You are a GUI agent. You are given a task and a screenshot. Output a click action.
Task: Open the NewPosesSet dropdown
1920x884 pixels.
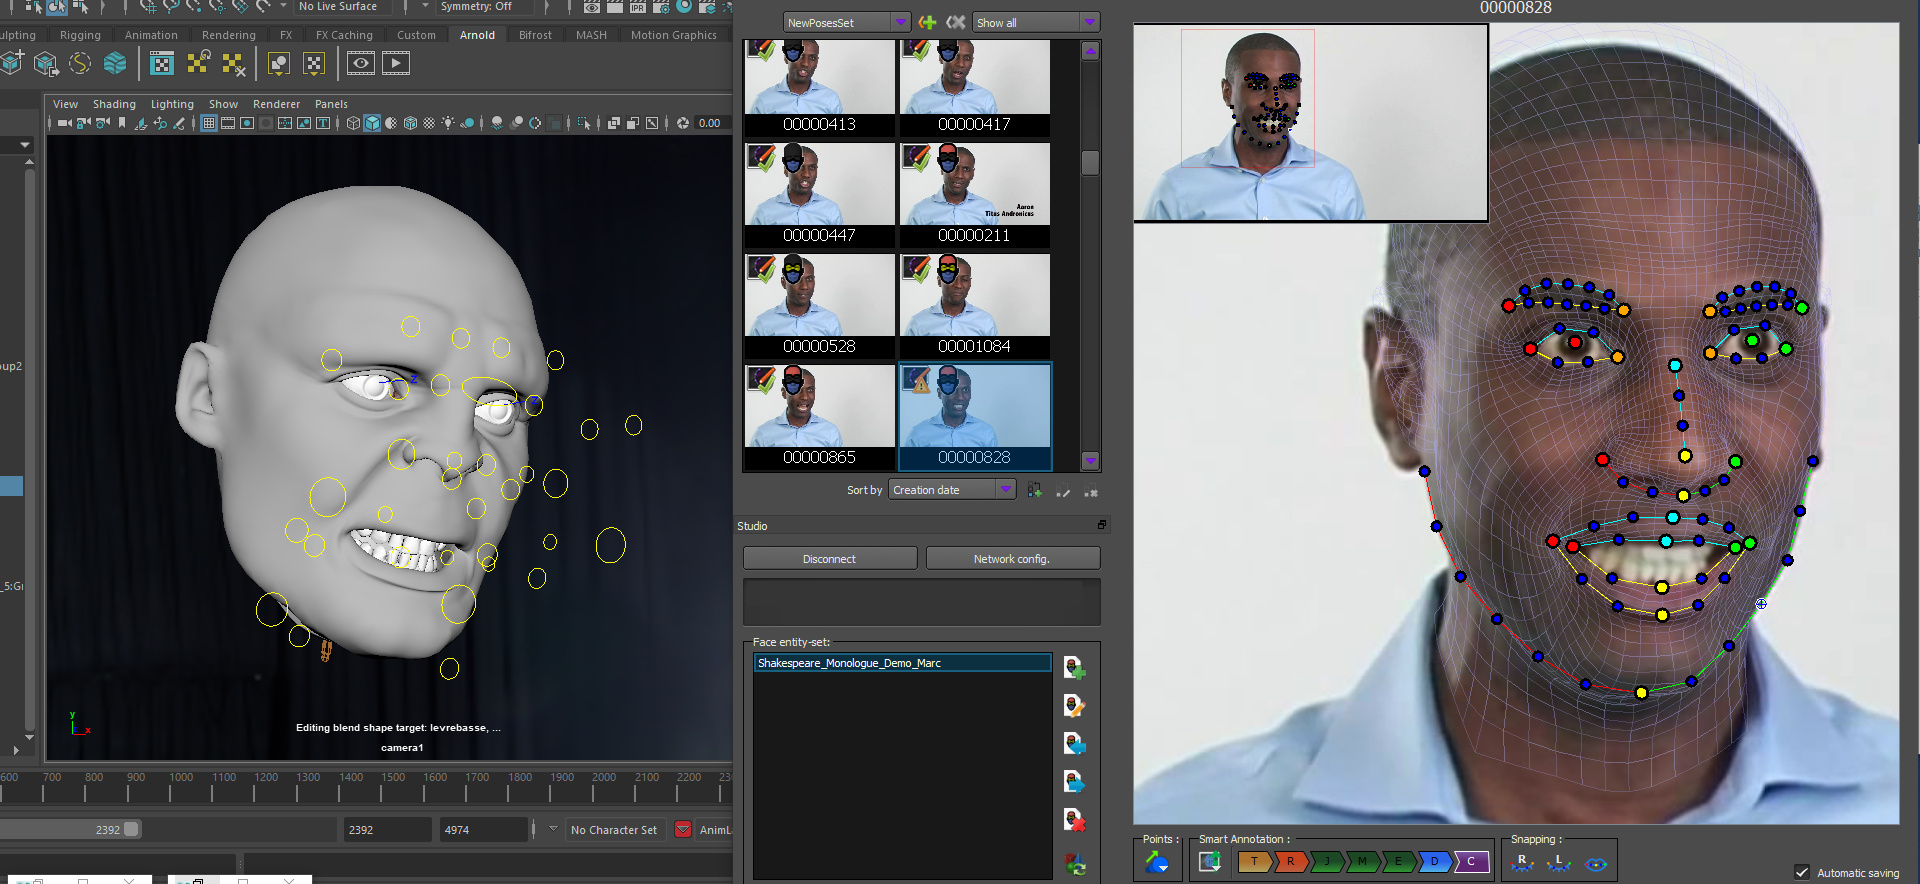[846, 22]
